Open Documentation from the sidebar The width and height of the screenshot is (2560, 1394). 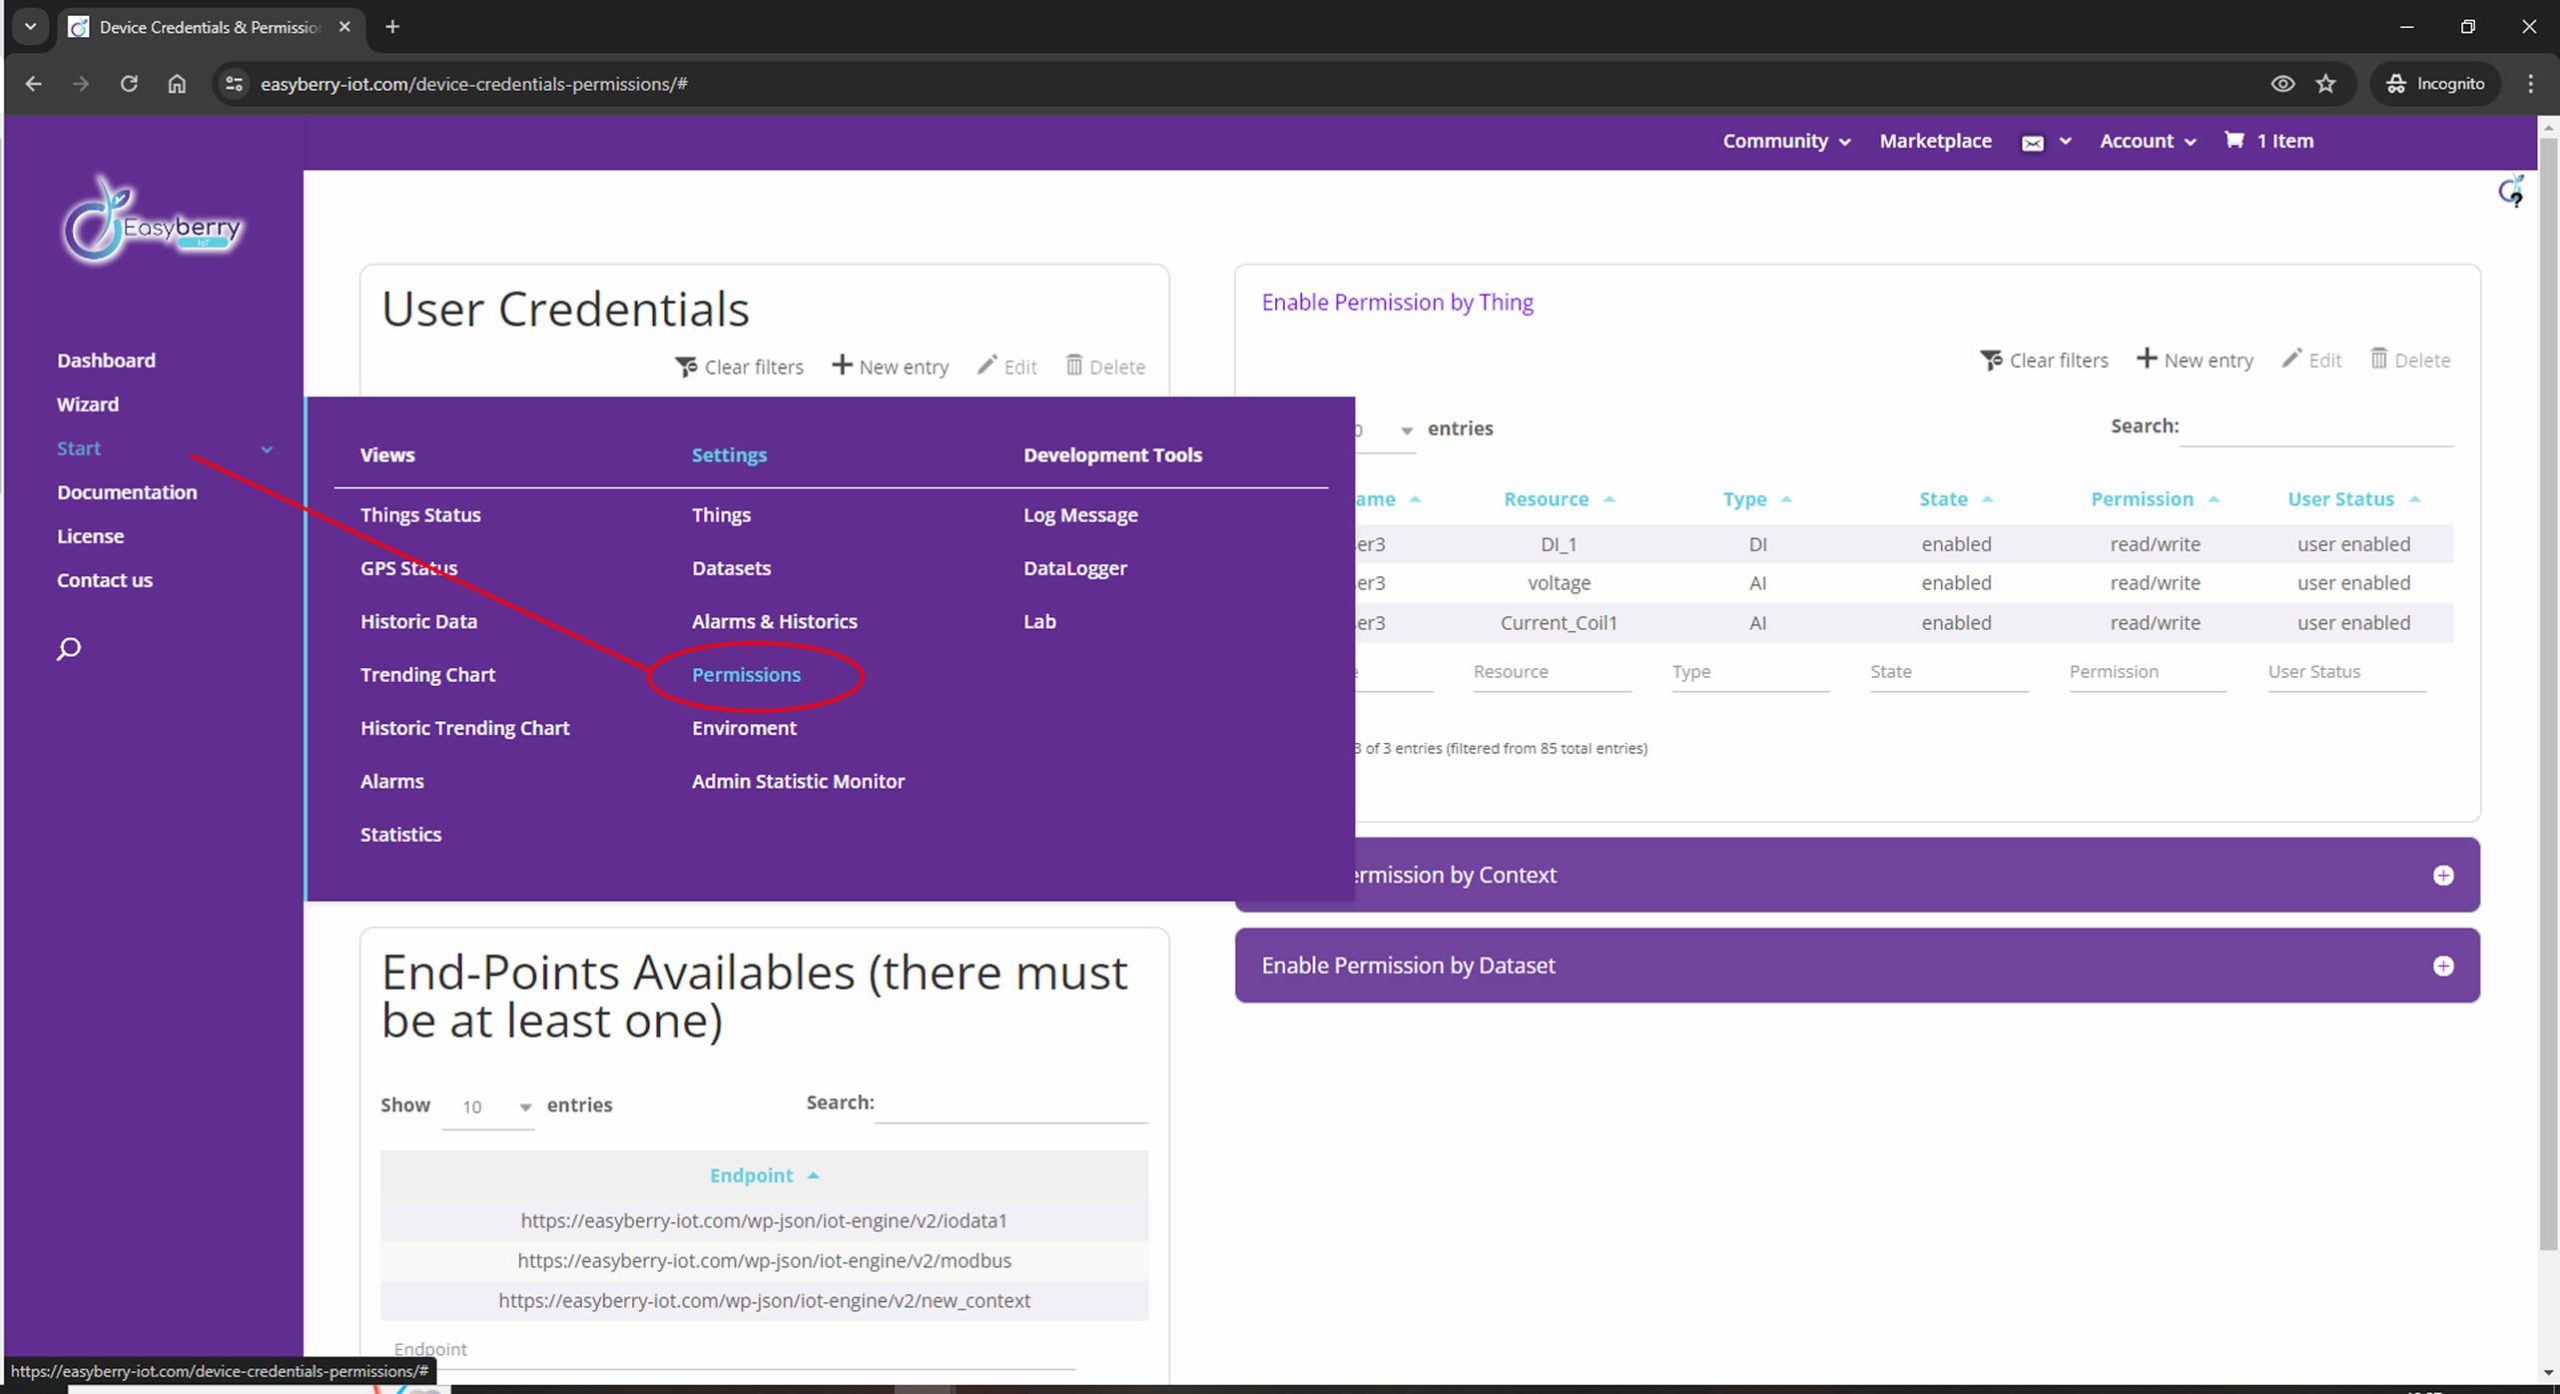click(x=127, y=492)
